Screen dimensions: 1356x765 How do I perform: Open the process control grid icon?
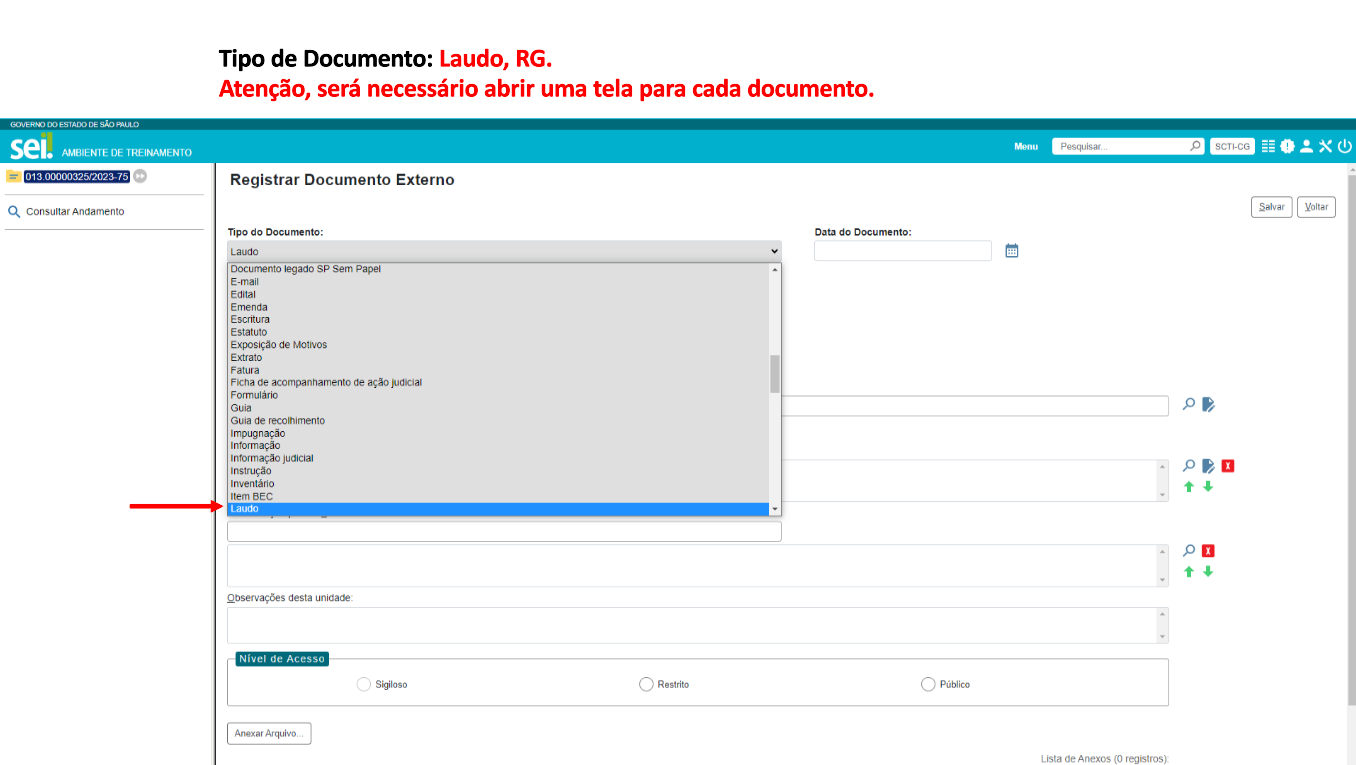1268,146
